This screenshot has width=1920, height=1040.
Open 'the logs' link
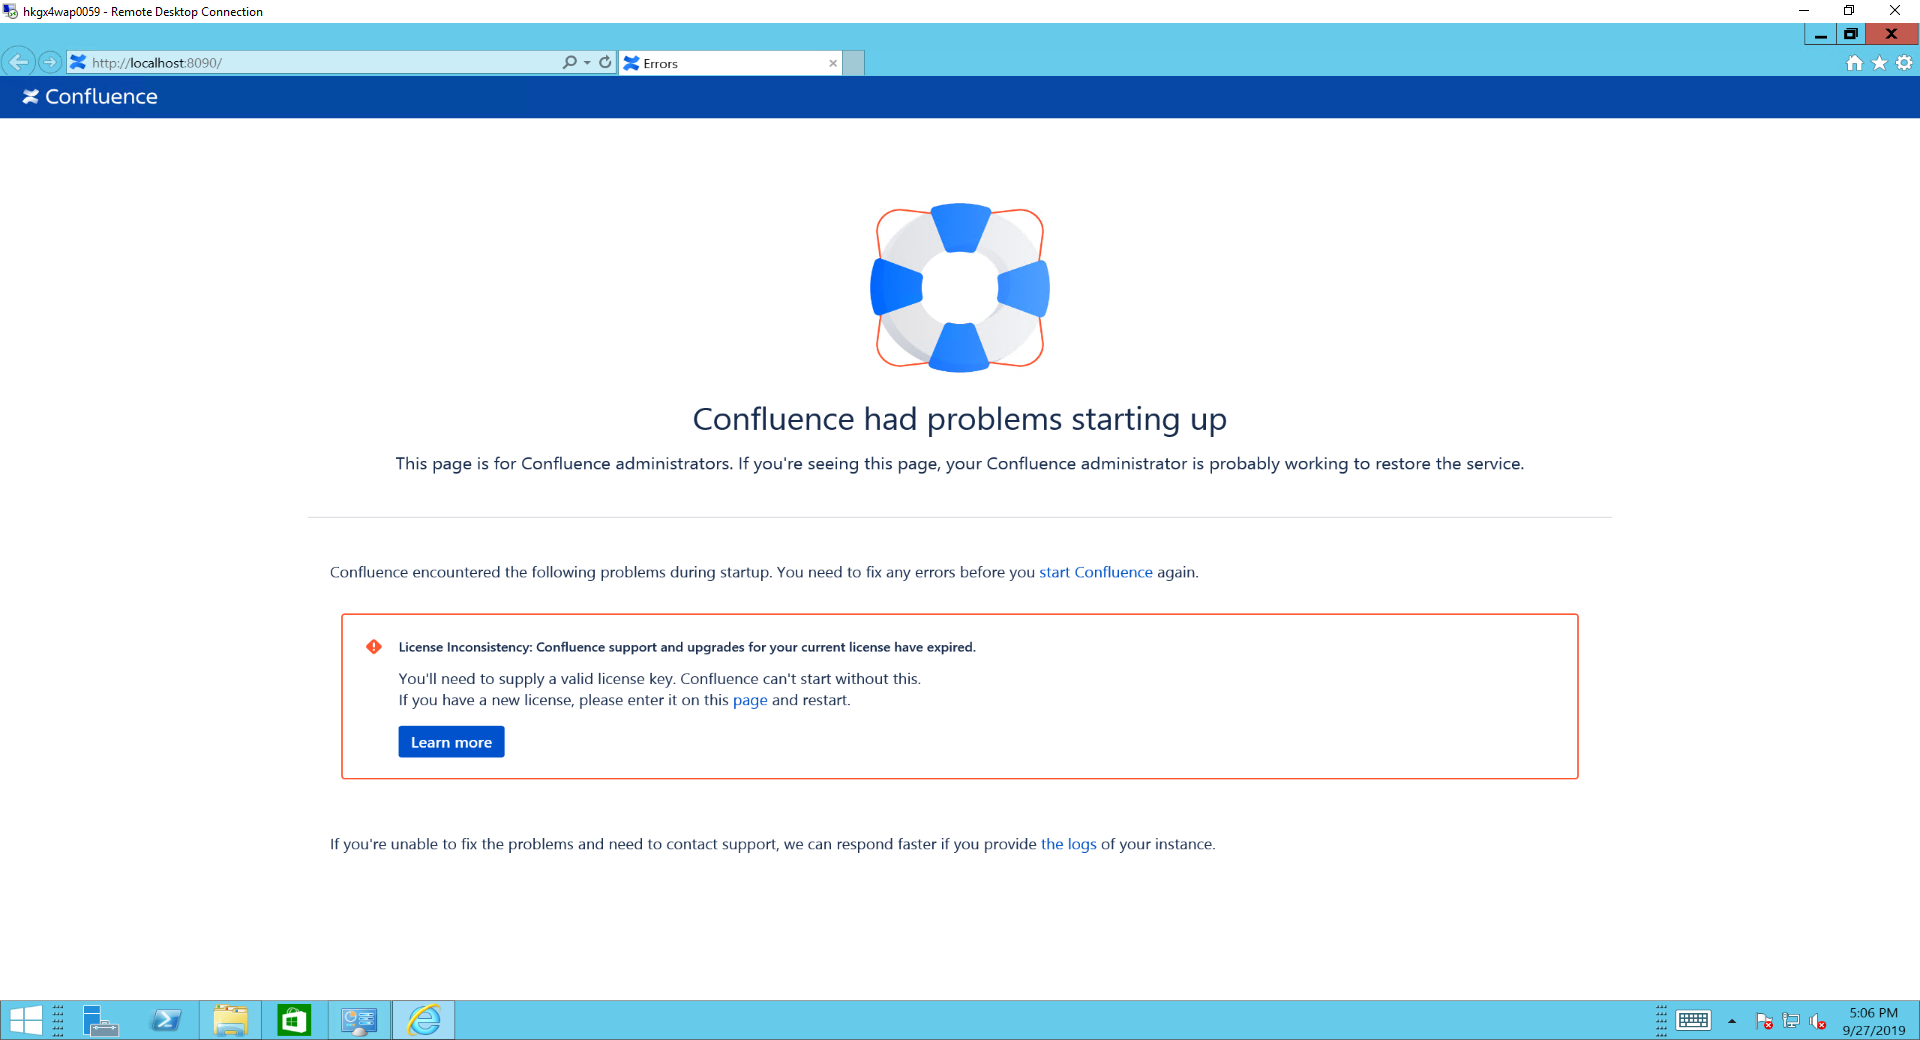[1069, 844]
